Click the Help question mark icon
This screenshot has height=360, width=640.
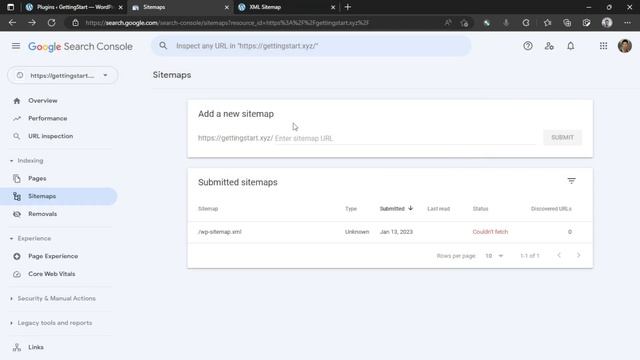528,46
